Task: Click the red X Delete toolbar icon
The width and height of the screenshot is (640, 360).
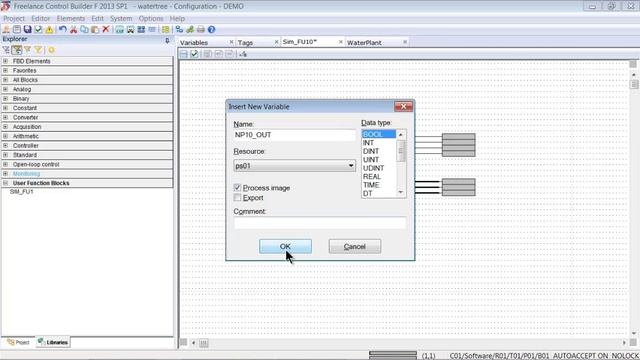Action: point(106,29)
